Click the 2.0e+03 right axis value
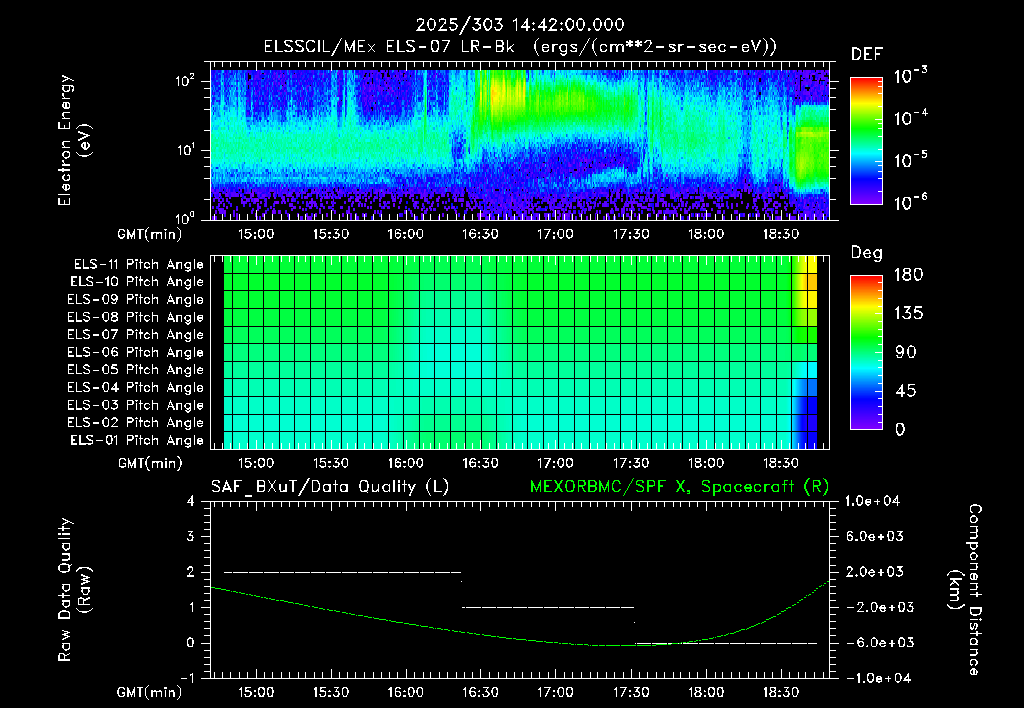The height and width of the screenshot is (708, 1024). pyautogui.click(x=875, y=572)
